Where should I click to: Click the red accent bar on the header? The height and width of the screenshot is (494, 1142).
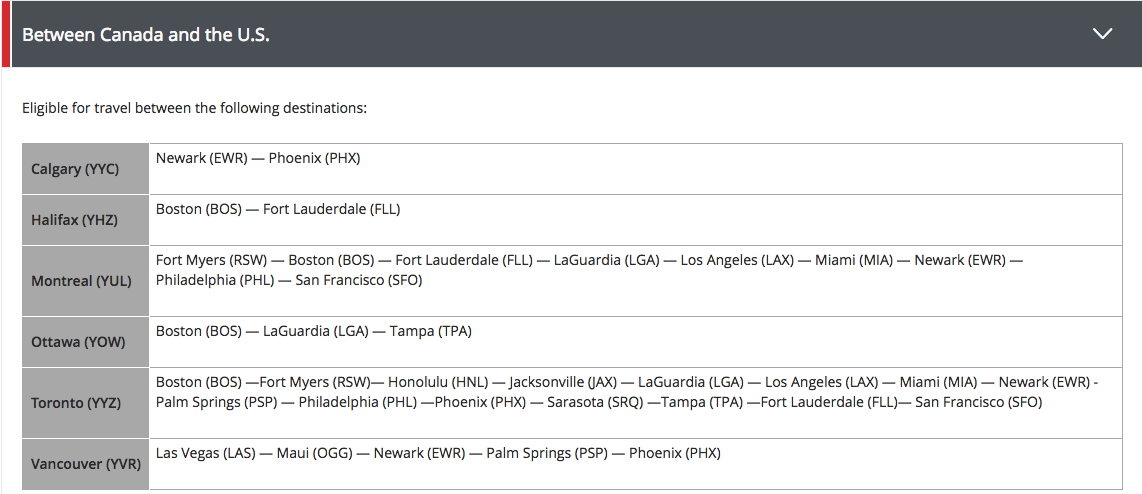click(5, 34)
